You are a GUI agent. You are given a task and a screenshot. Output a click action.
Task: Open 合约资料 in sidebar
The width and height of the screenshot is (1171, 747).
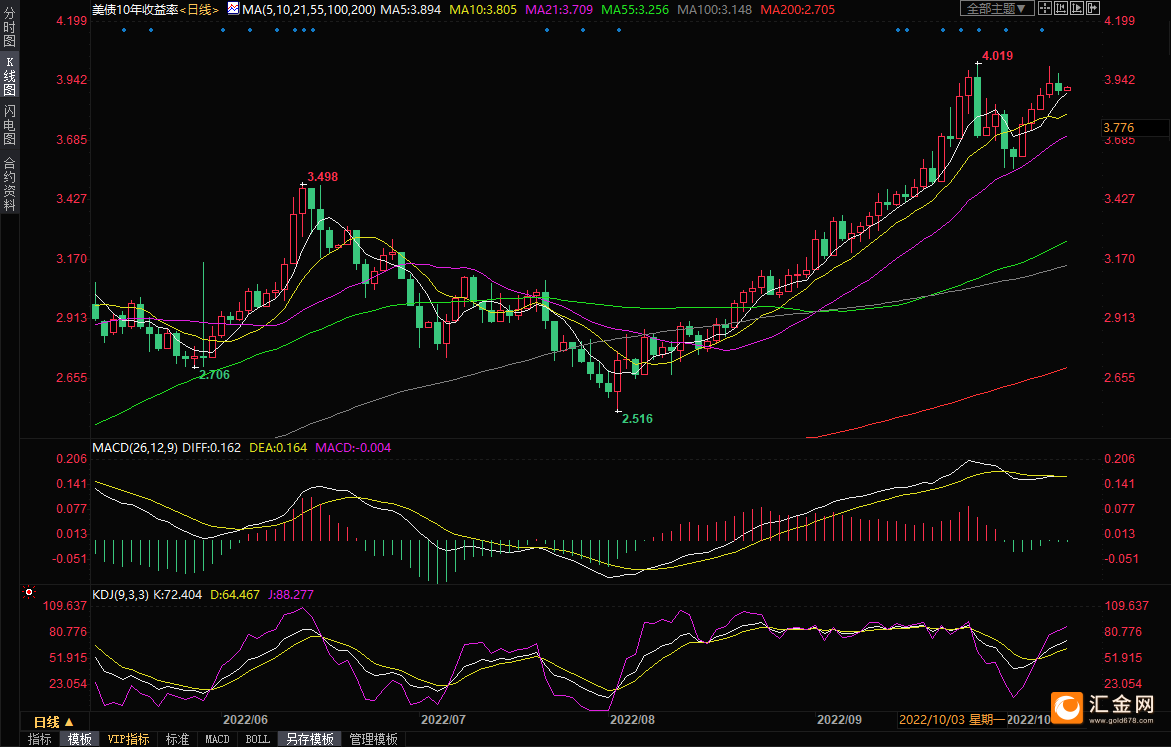click(10, 184)
